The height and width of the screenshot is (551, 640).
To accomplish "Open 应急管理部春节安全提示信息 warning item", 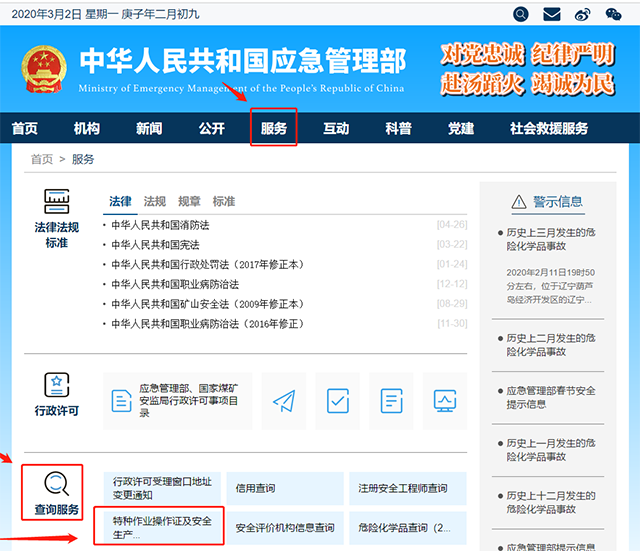I will pyautogui.click(x=550, y=397).
